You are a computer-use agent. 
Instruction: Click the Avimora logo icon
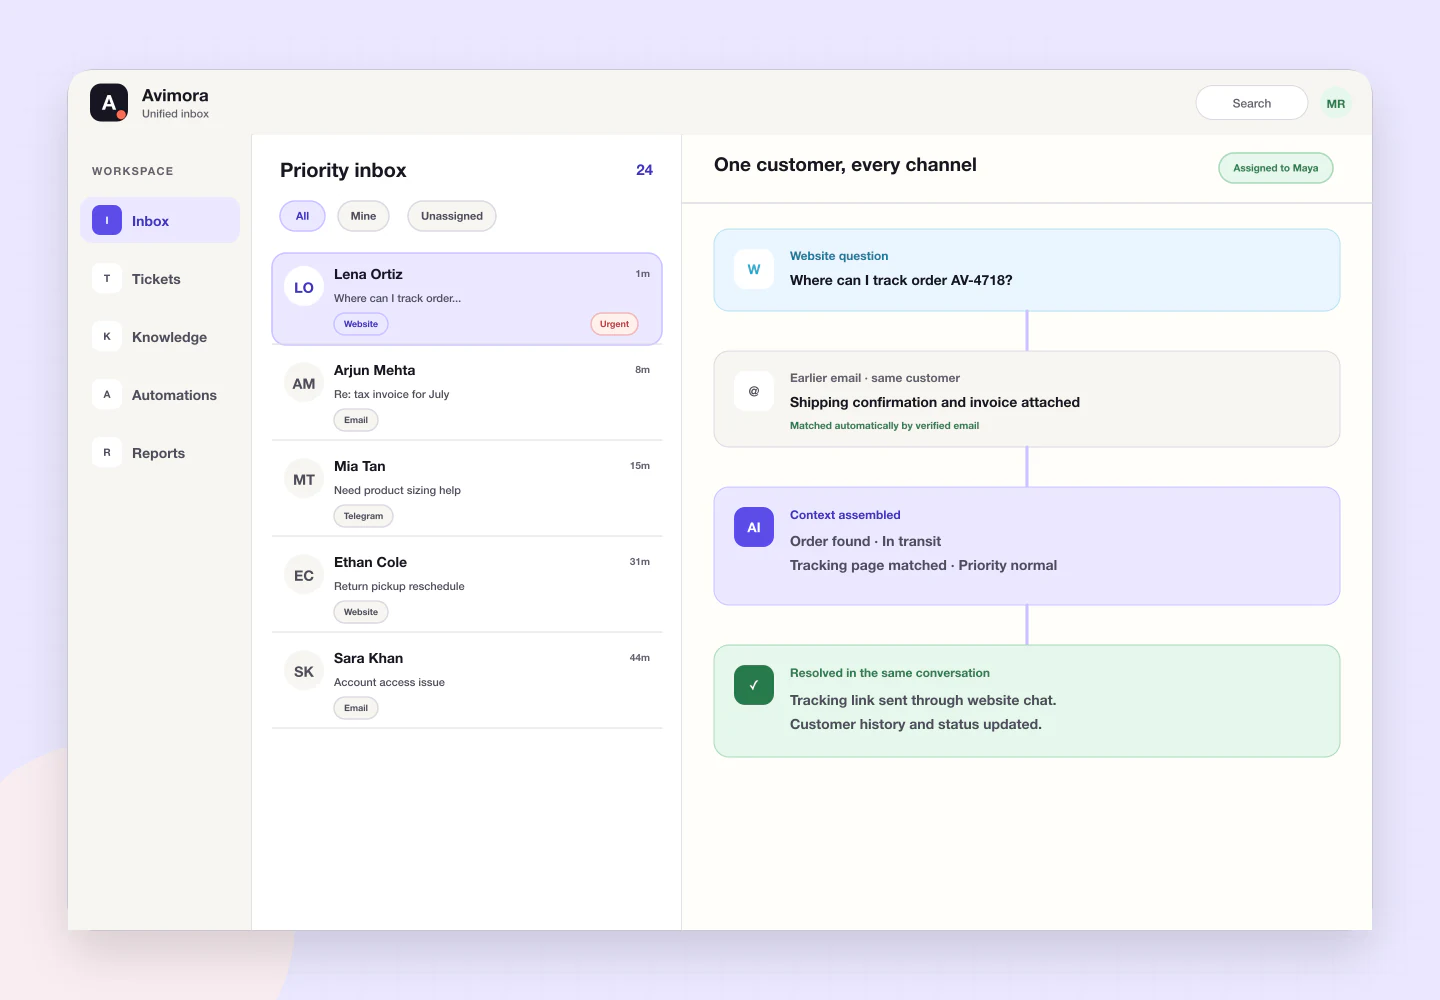pyautogui.click(x=109, y=102)
